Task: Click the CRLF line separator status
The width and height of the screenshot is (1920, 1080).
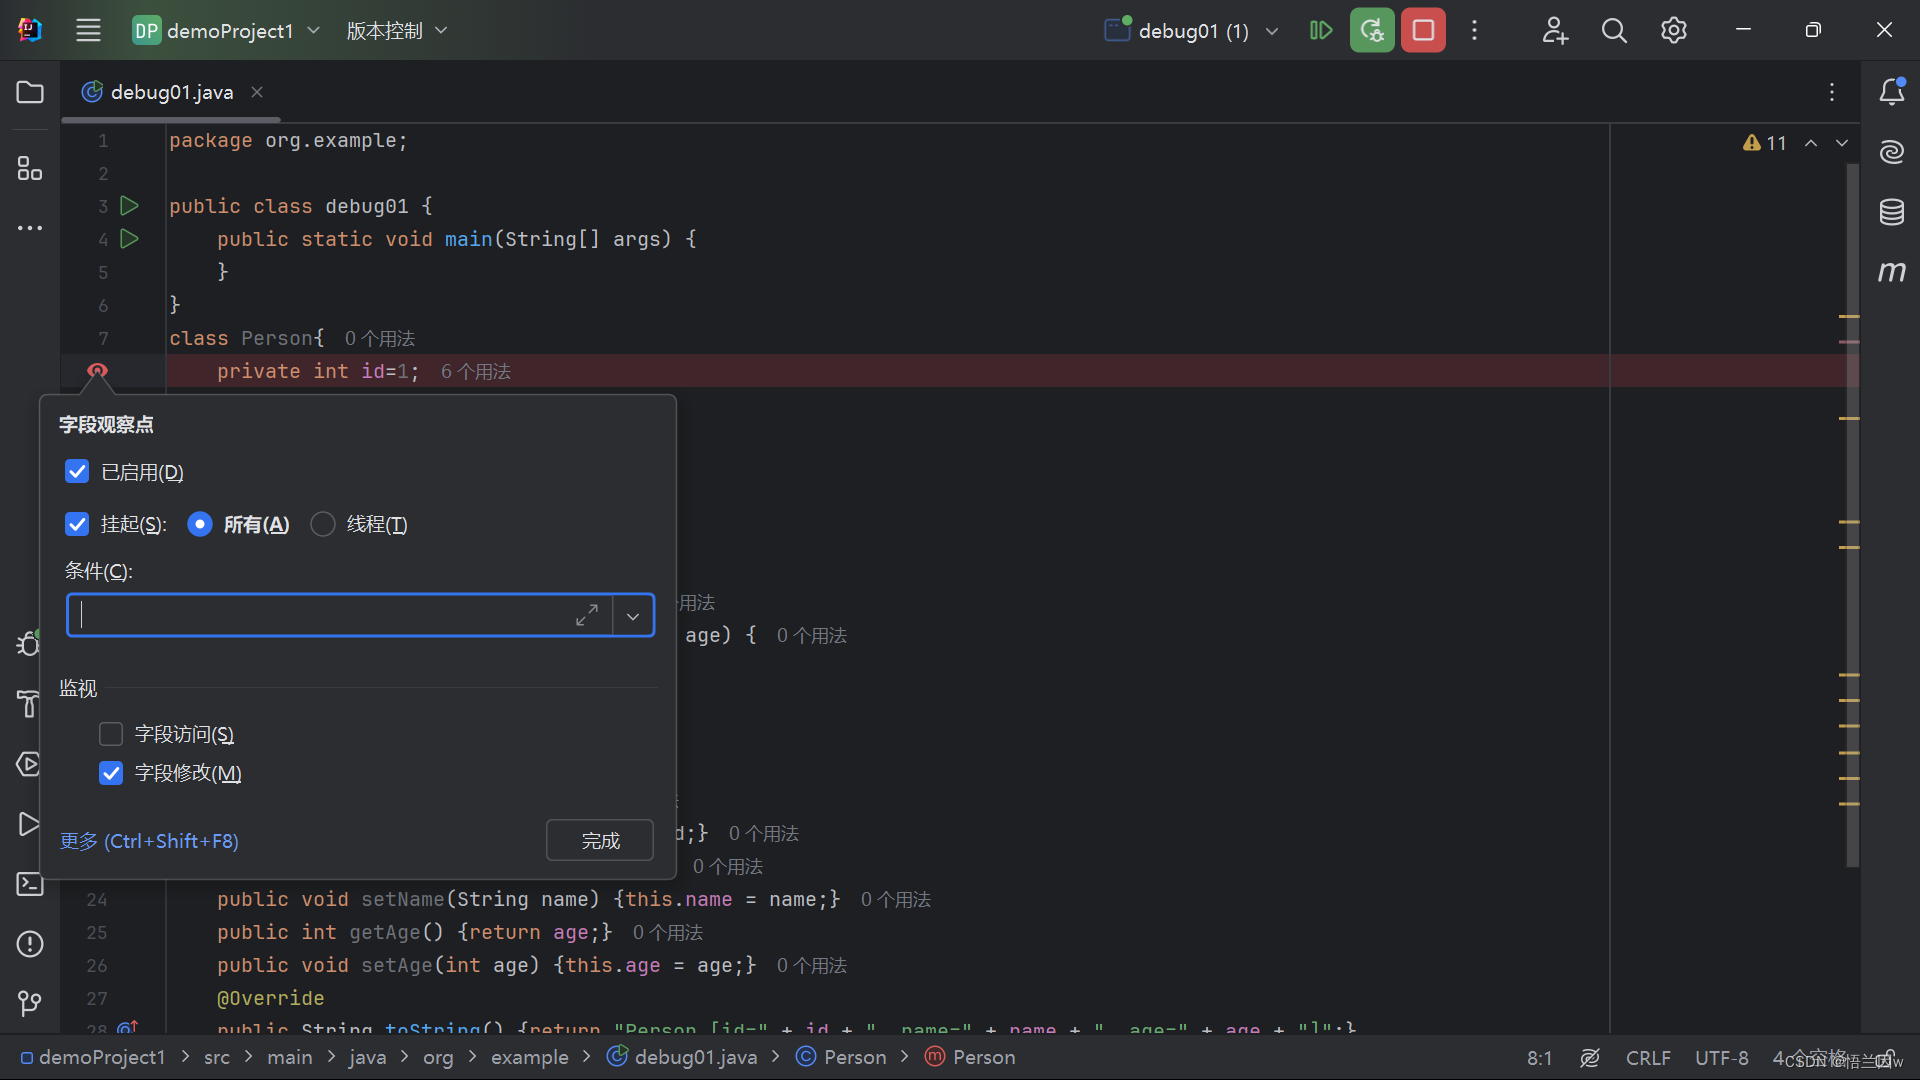Action: point(1647,1057)
